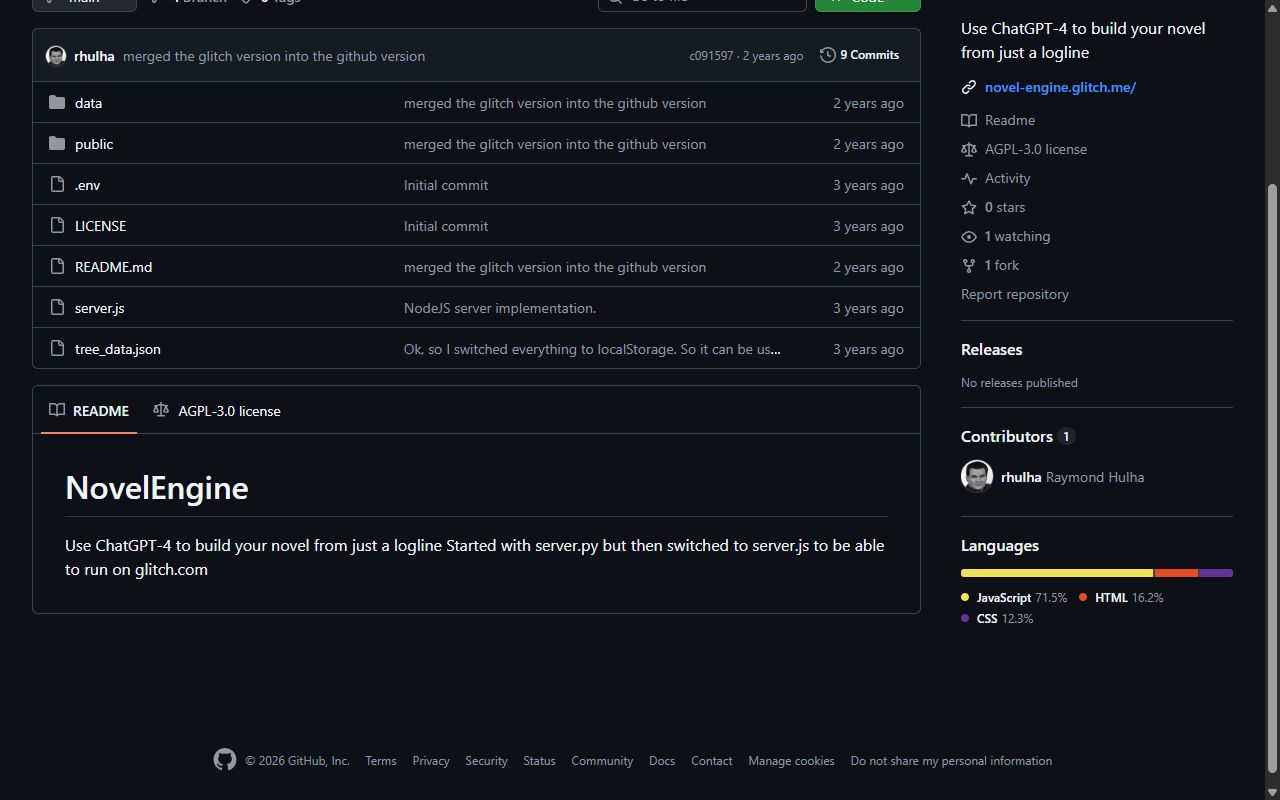Open the Contributors heading link
Screen dimensions: 1280x800
tap(1017, 436)
